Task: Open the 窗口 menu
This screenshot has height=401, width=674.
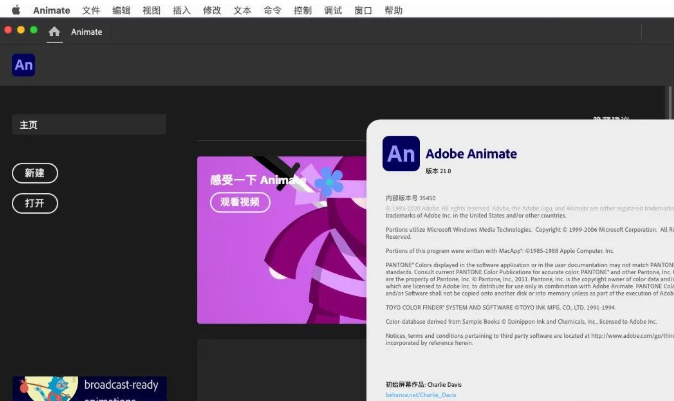Action: pyautogui.click(x=363, y=10)
